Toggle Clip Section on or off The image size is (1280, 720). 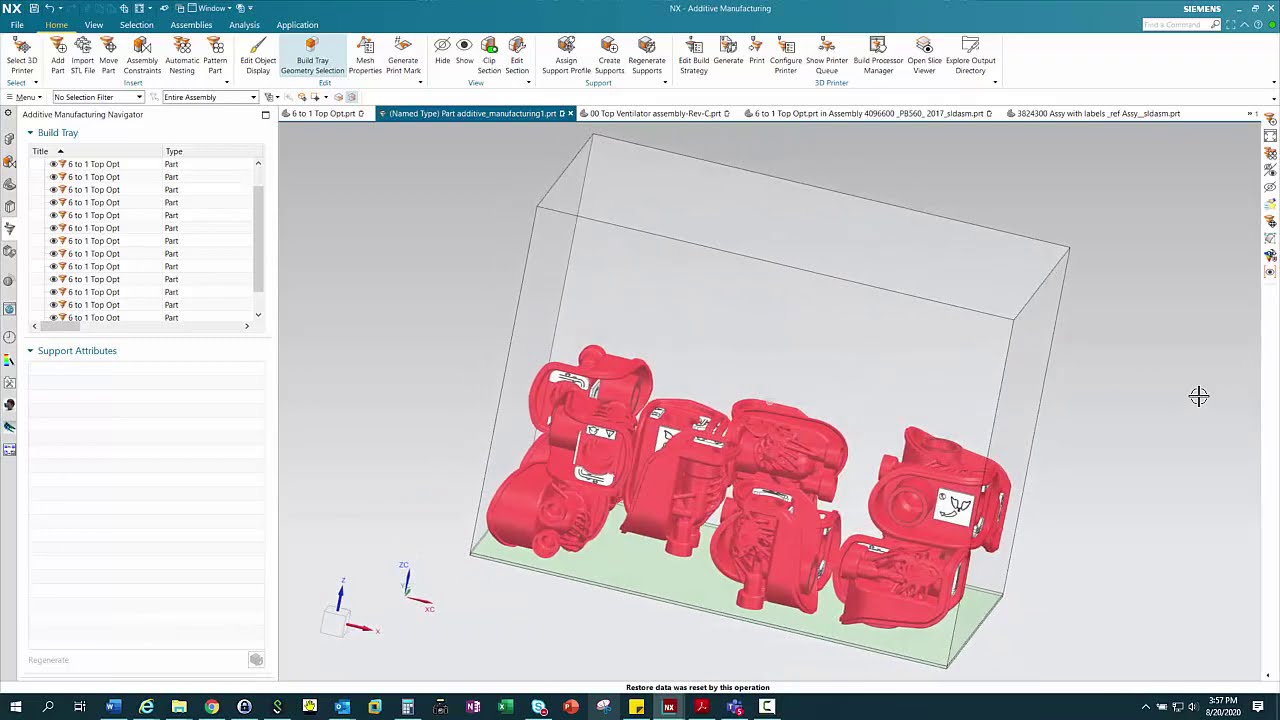coord(489,55)
